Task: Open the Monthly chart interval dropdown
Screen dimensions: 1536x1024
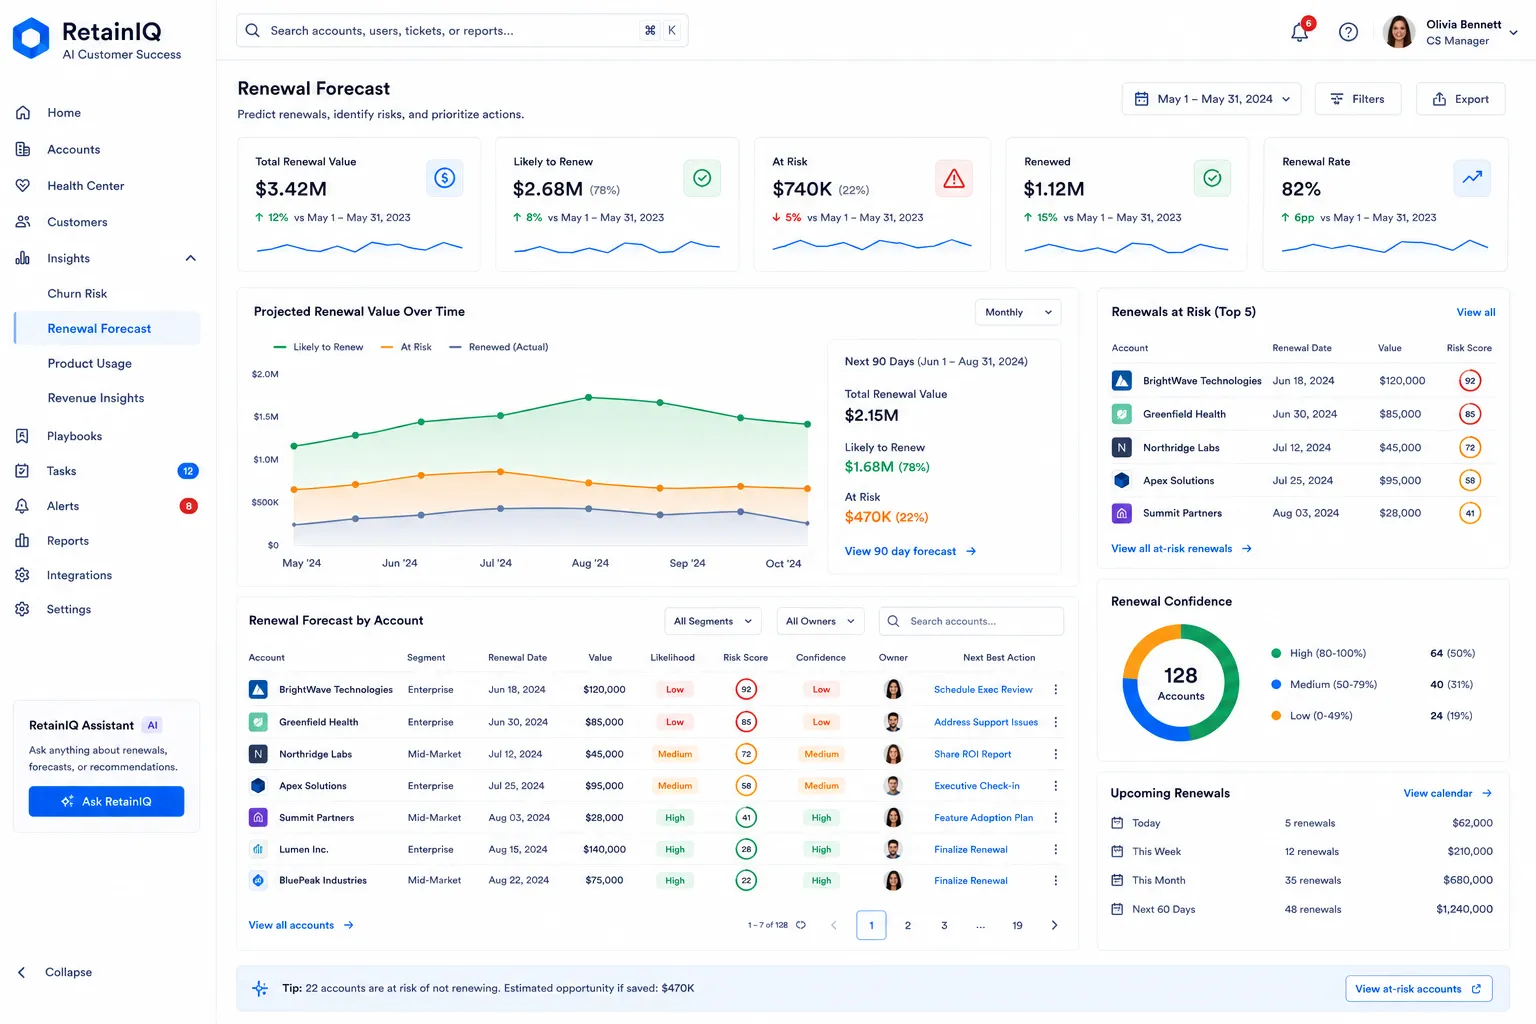Action: 1018,312
